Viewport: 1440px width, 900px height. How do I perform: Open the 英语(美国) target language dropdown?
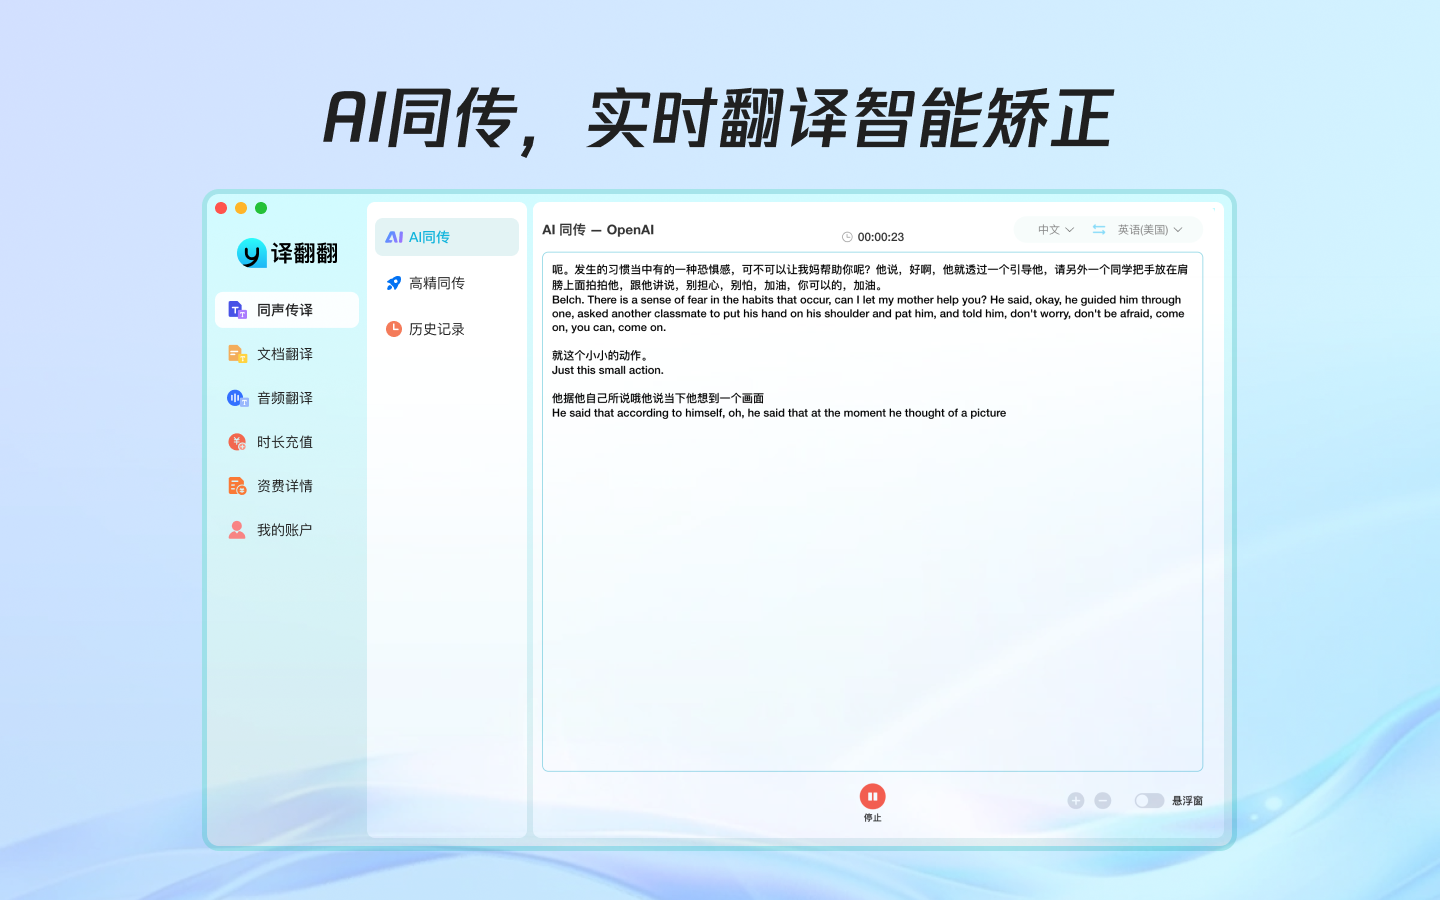pos(1150,229)
